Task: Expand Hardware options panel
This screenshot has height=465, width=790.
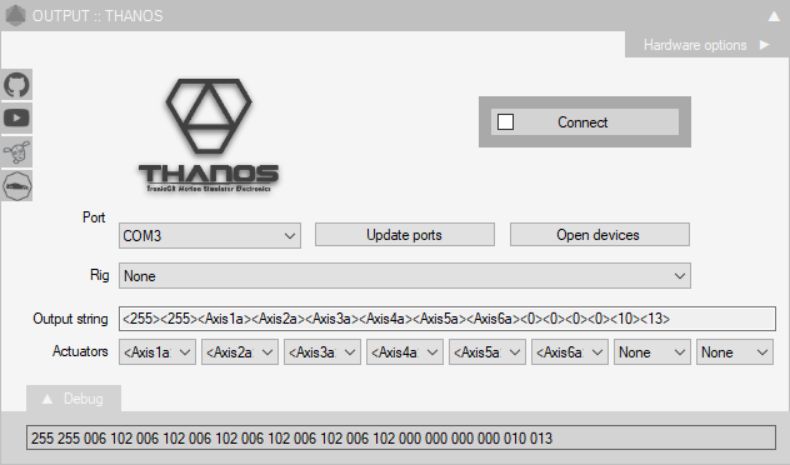Action: click(706, 45)
